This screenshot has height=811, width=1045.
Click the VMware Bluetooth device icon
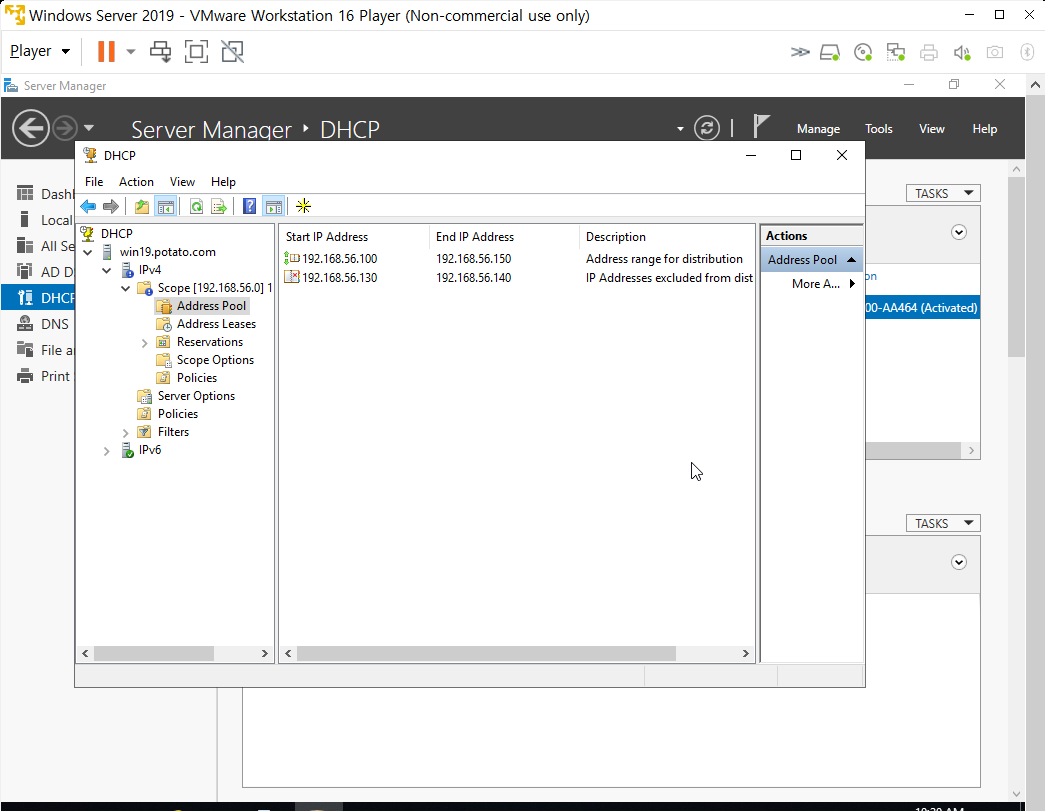tap(1028, 52)
